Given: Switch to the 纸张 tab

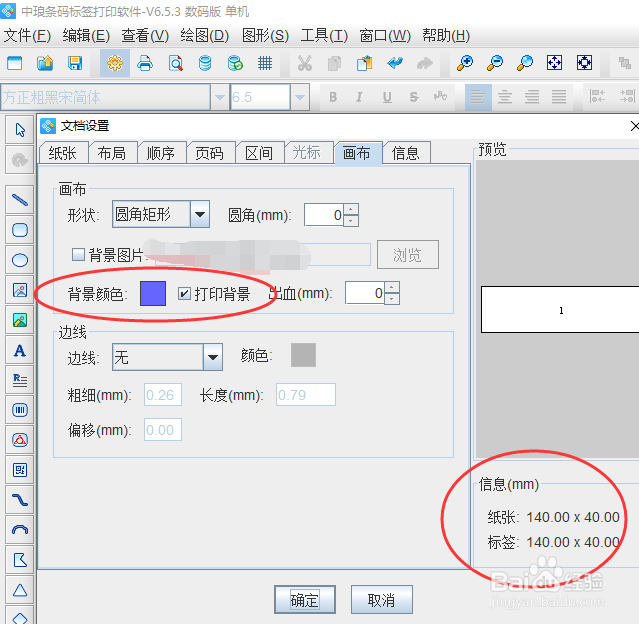Looking at the screenshot, I should pos(63,153).
